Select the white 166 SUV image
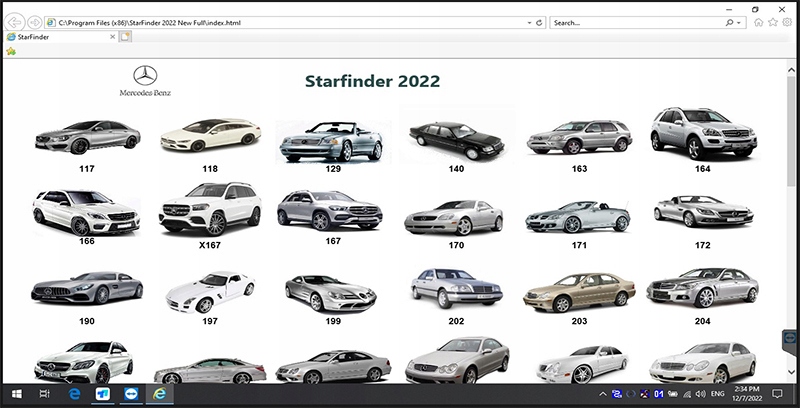The image size is (800, 408). point(86,213)
